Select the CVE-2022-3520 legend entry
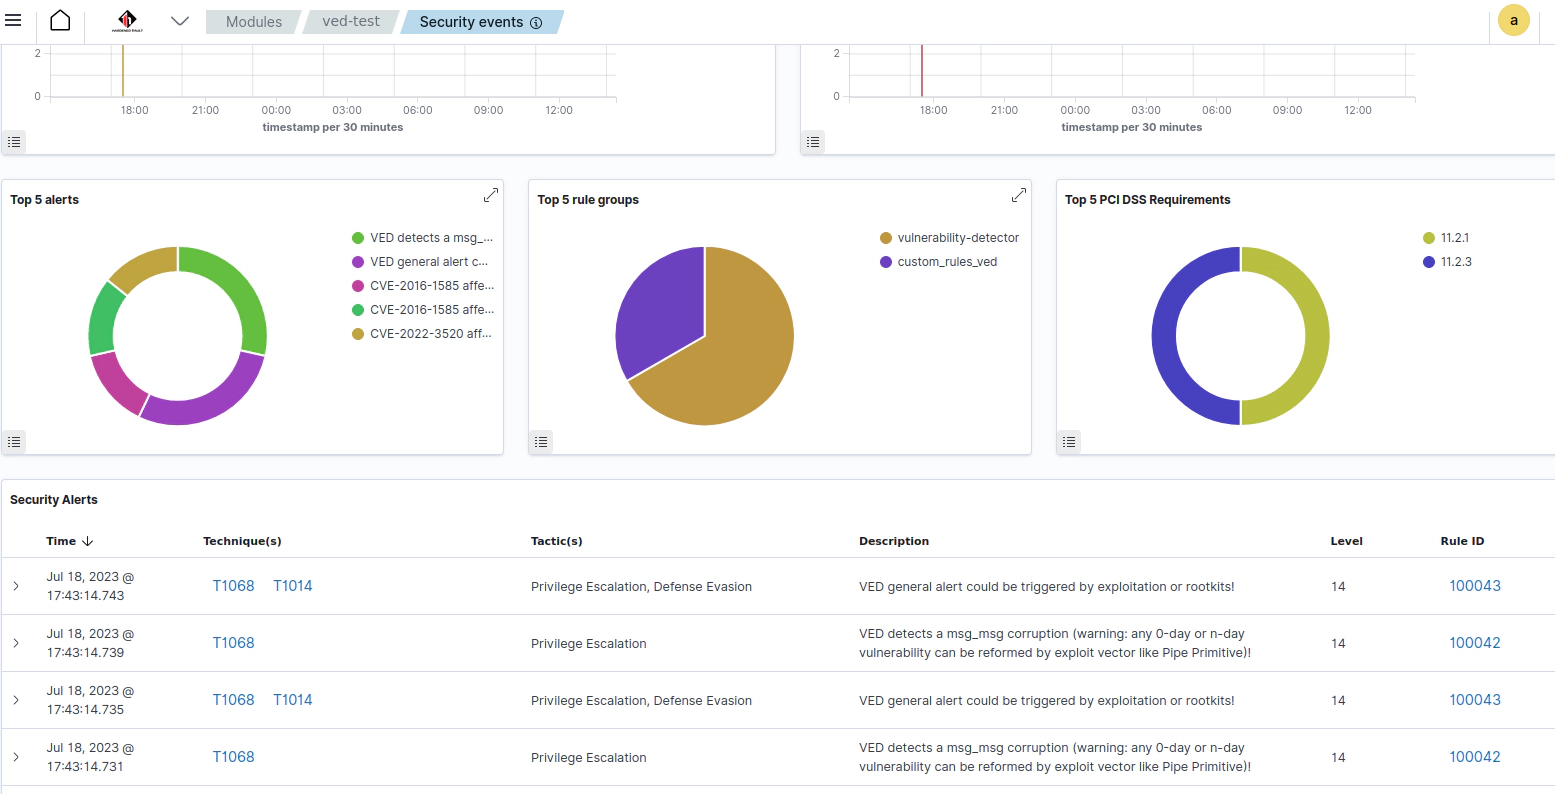The width and height of the screenshot is (1555, 794). pyautogui.click(x=424, y=334)
